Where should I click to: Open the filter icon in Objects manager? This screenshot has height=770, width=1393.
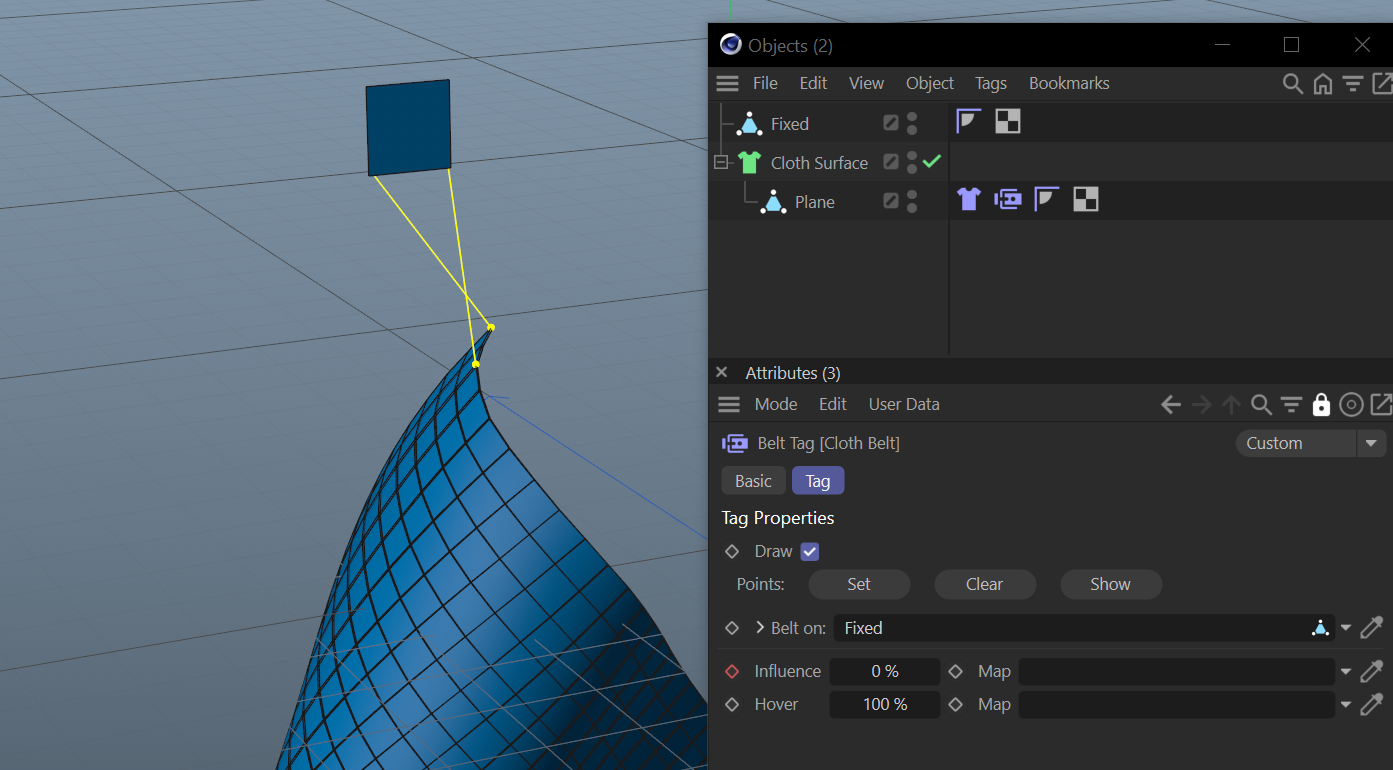[1353, 84]
